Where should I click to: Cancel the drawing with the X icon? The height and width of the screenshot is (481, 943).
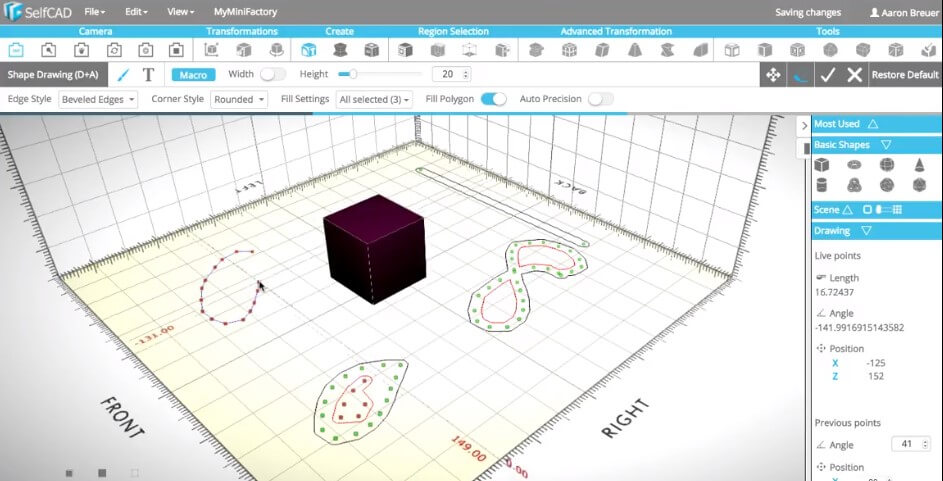click(854, 75)
